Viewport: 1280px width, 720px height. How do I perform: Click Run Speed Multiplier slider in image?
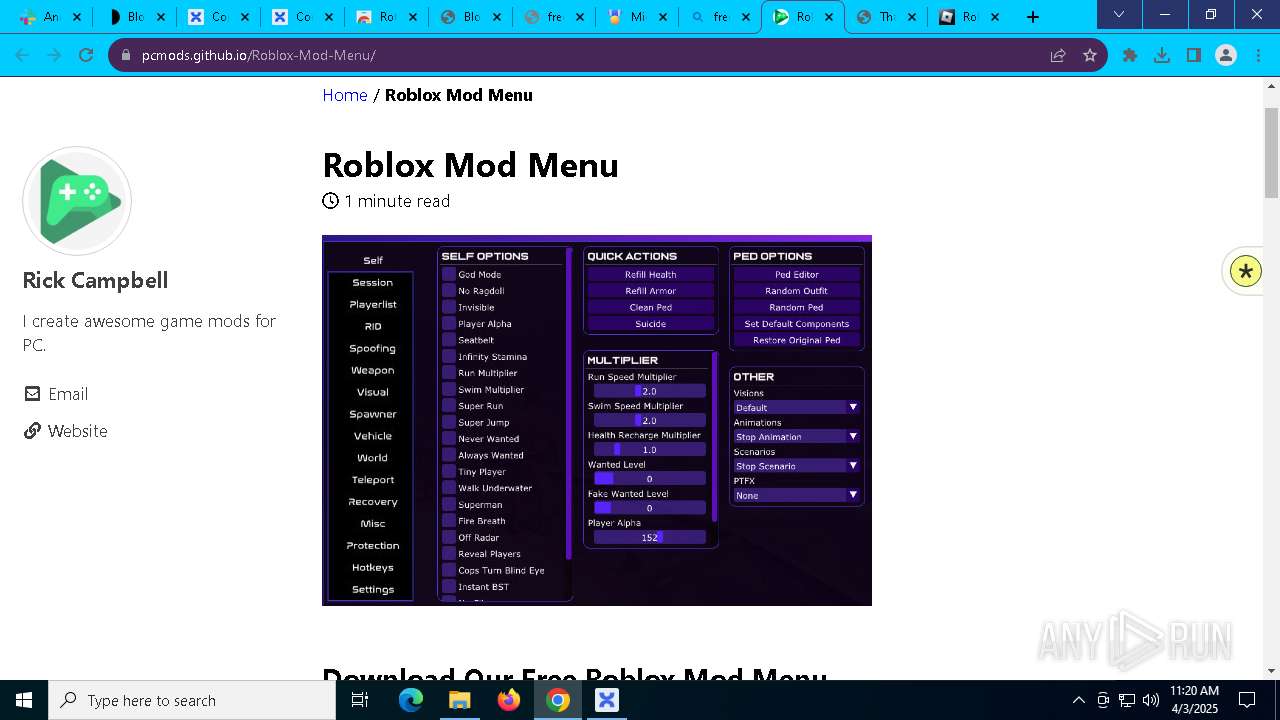pos(649,391)
